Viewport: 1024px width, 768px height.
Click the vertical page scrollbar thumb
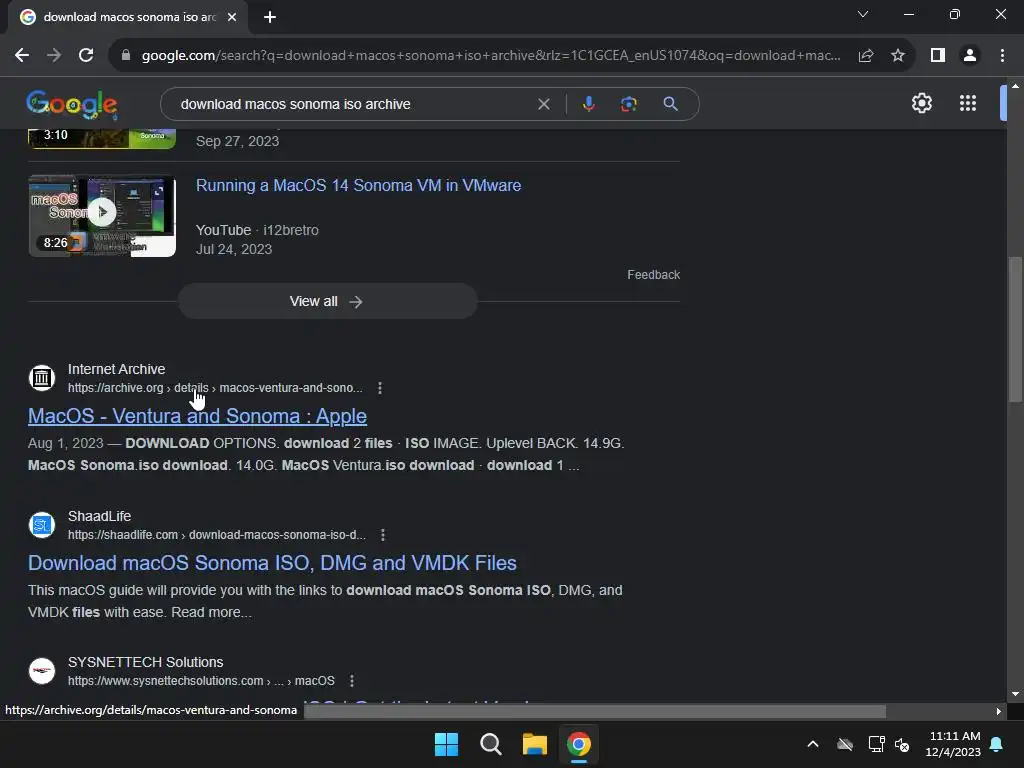pos(1015,330)
